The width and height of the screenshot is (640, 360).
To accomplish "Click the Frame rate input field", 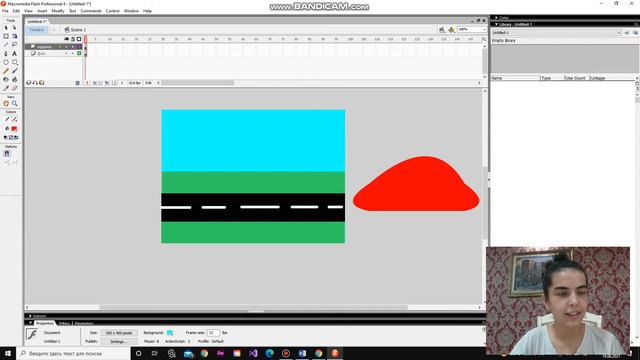I will pyautogui.click(x=213, y=333).
